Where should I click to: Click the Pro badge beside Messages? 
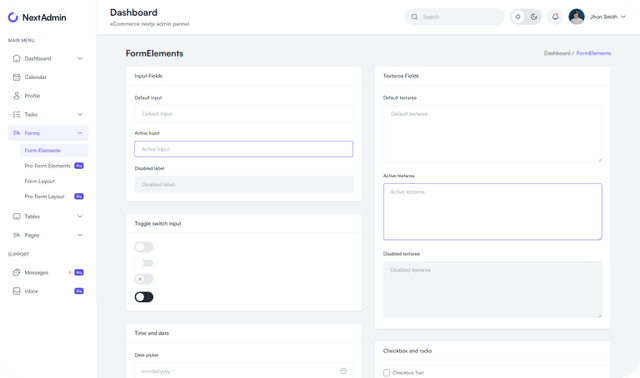(79, 272)
